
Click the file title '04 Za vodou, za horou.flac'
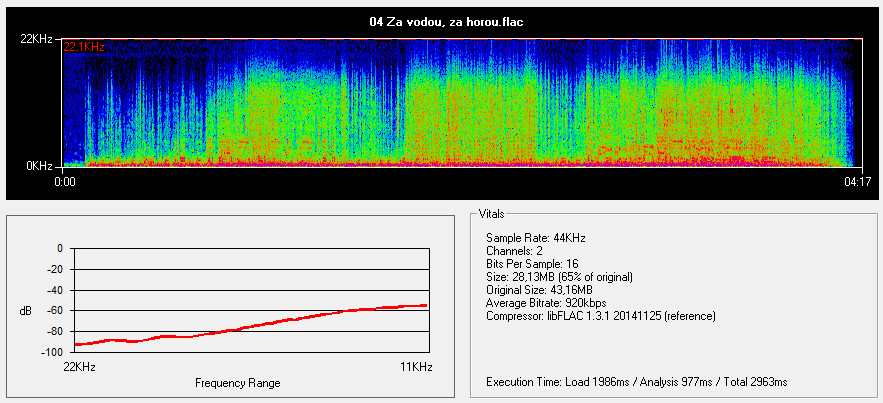click(441, 21)
